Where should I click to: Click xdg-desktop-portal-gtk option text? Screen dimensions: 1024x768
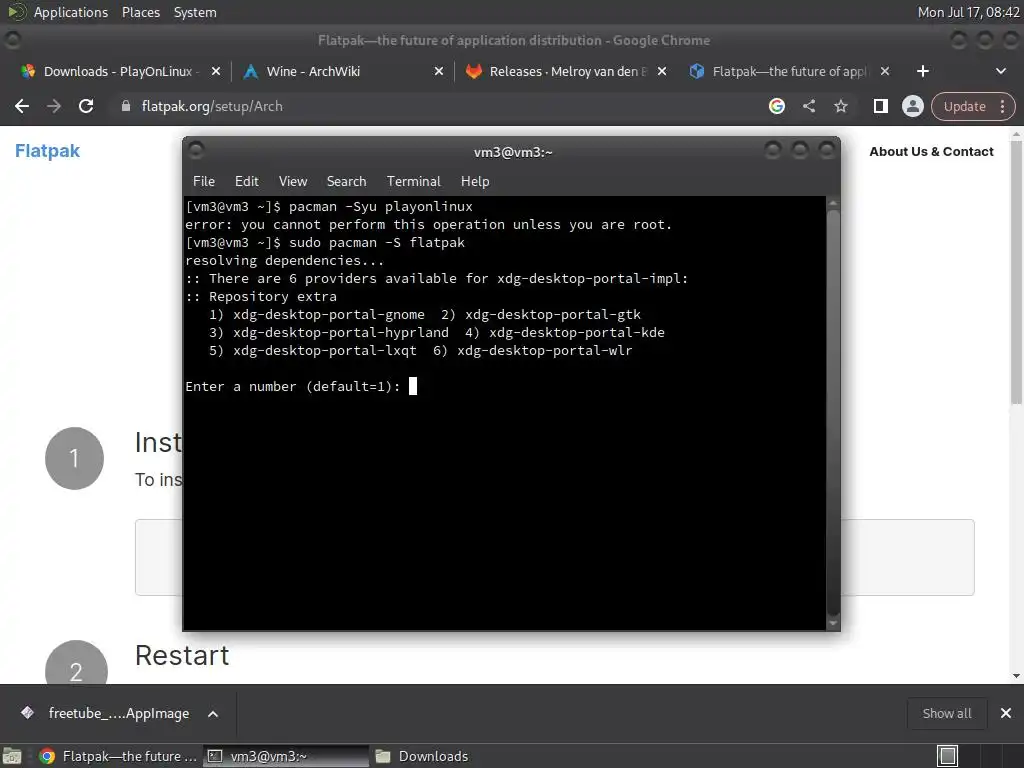[x=552, y=315]
